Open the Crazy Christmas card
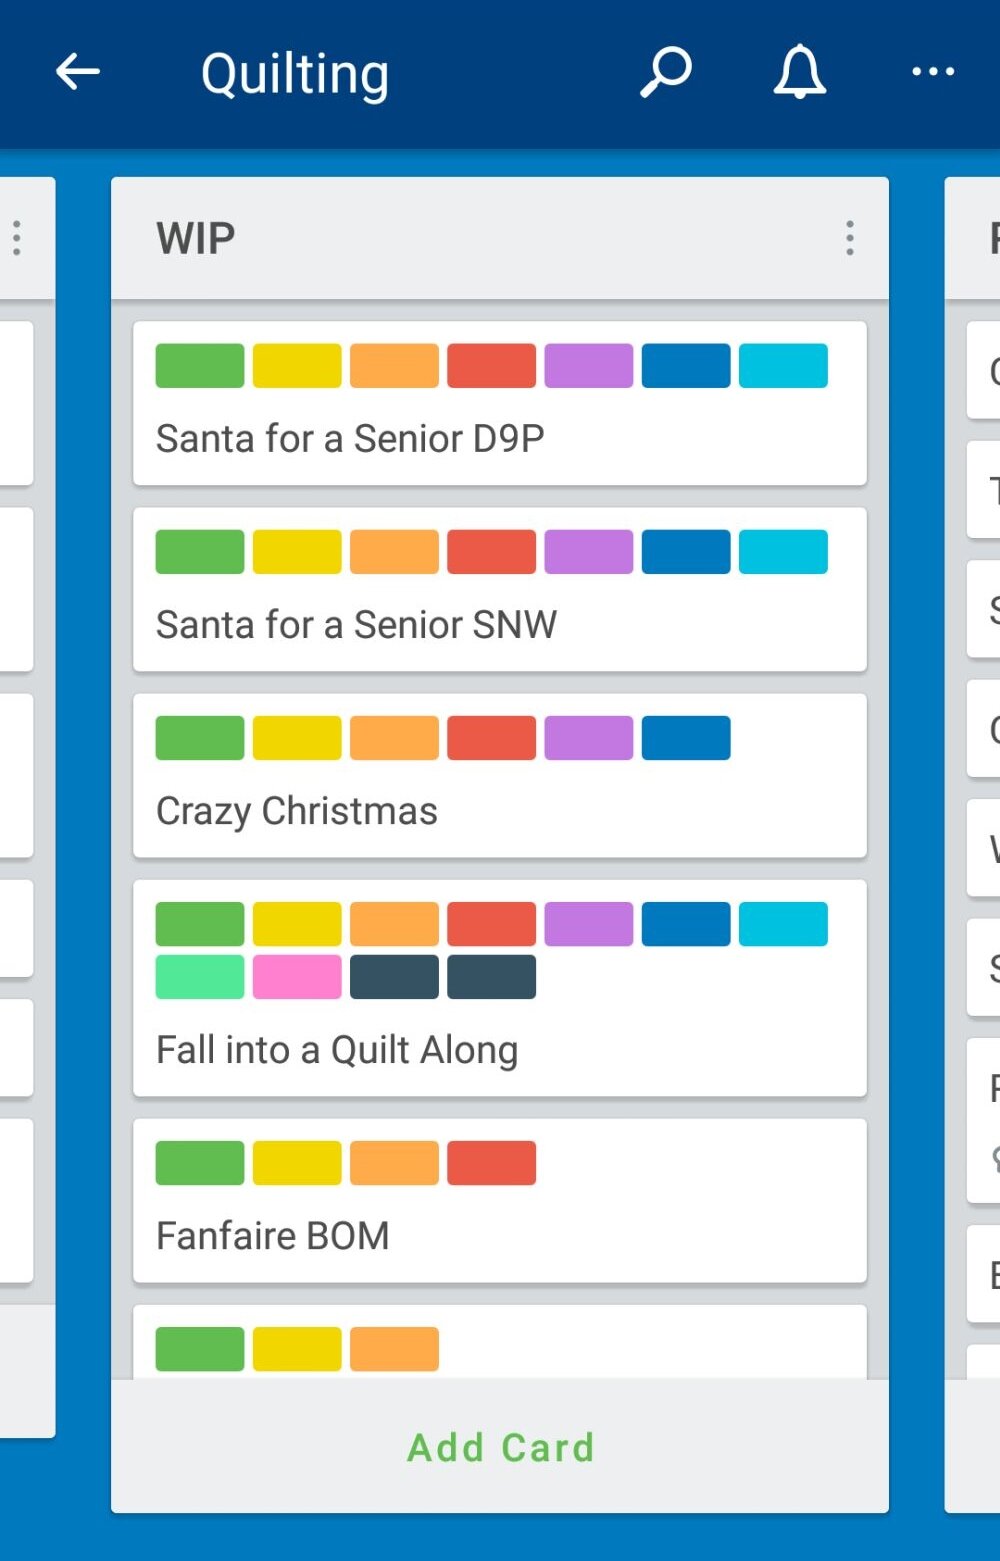Viewport: 1000px width, 1561px height. point(500,775)
